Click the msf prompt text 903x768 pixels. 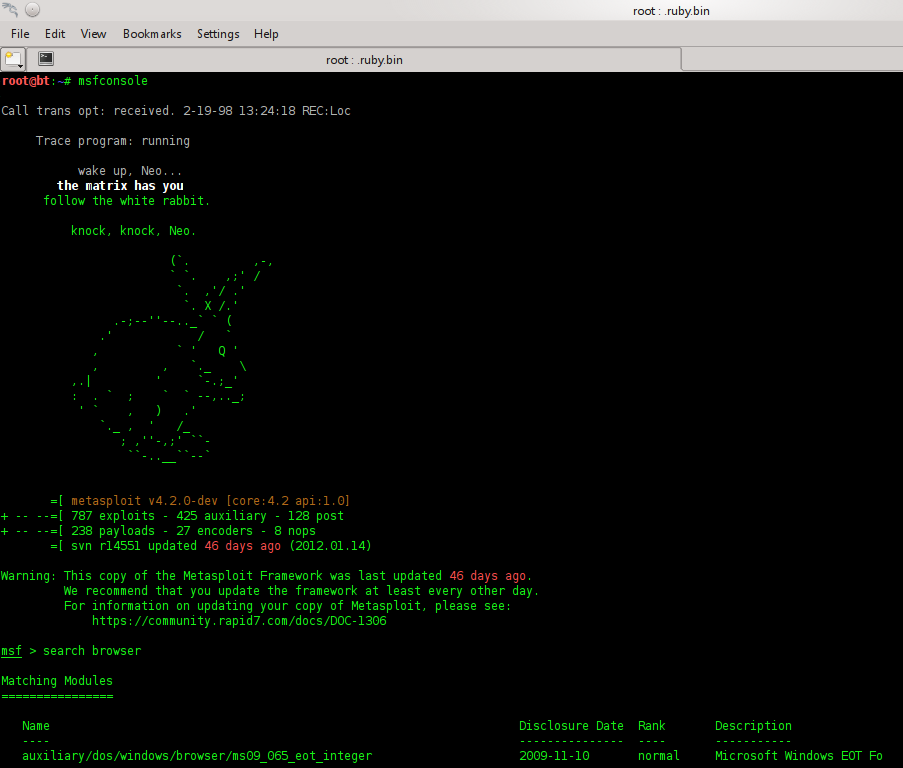tap(11, 650)
